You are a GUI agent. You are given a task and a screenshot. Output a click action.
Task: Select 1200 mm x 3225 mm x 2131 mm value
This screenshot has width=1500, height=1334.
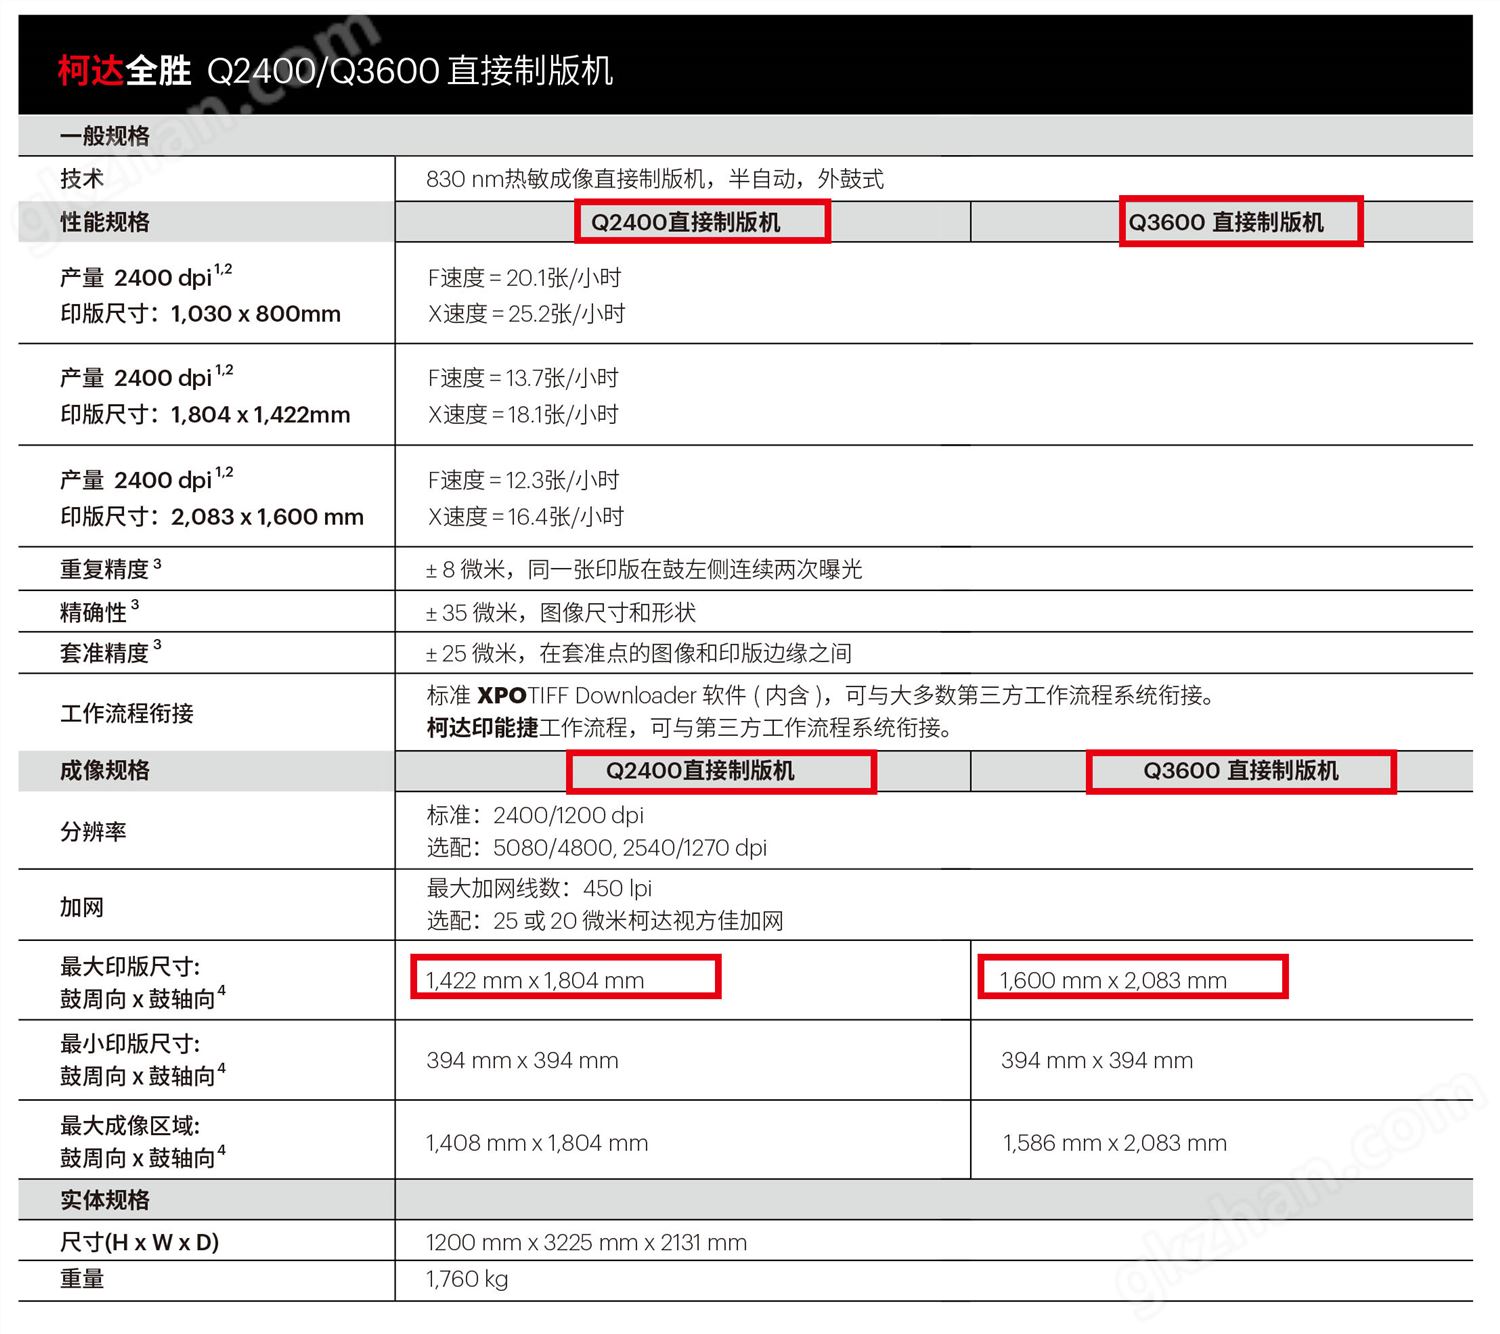tap(587, 1243)
